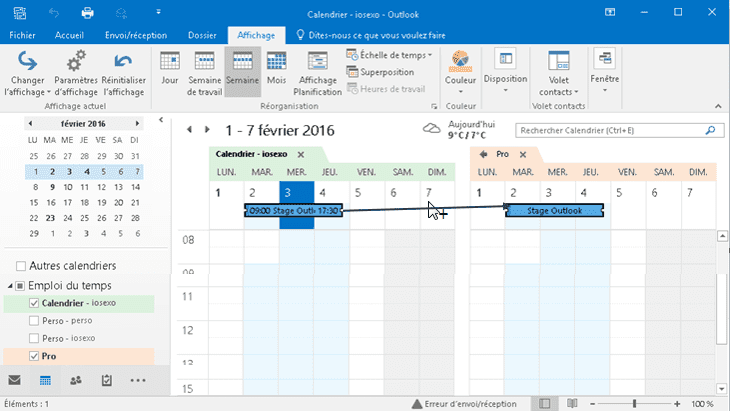
Task: Collapse the folder pane arrow
Action: pyautogui.click(x=161, y=120)
